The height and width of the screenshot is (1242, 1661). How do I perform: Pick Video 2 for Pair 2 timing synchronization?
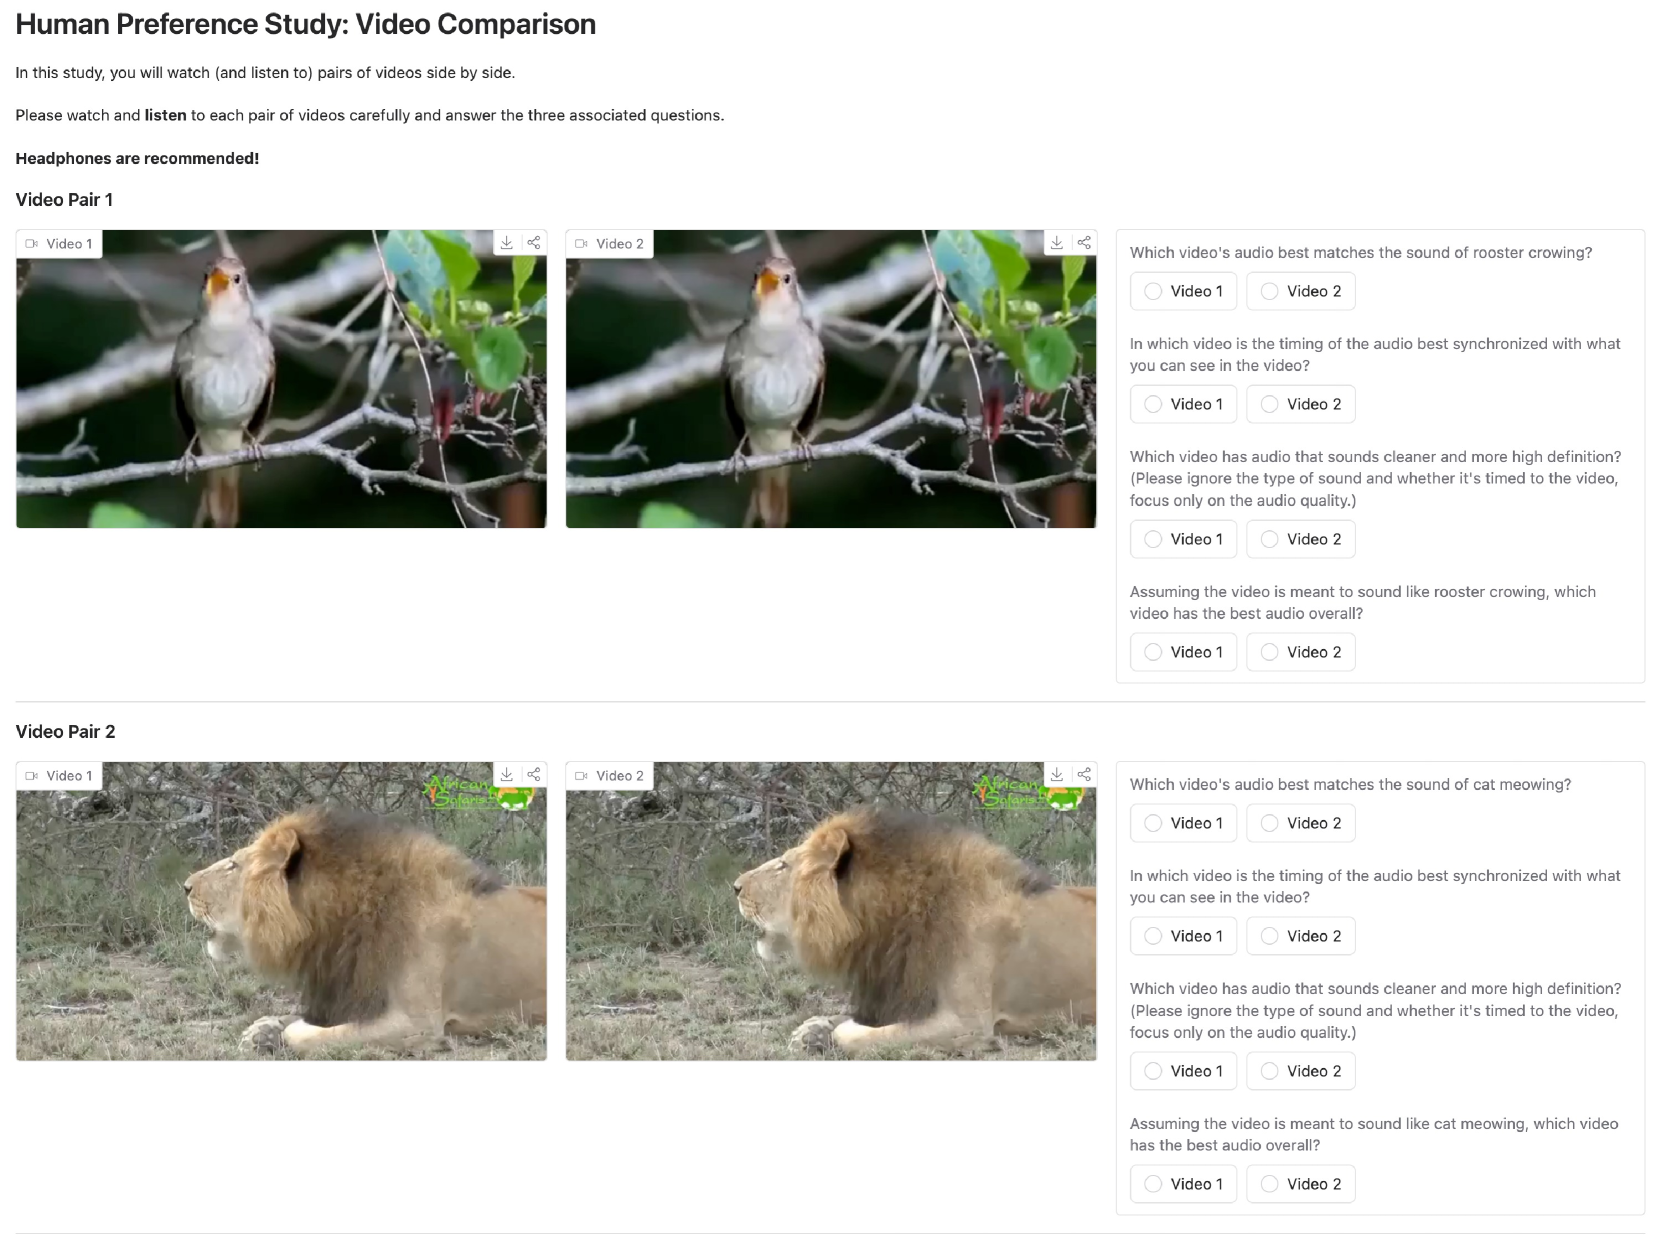point(1300,936)
